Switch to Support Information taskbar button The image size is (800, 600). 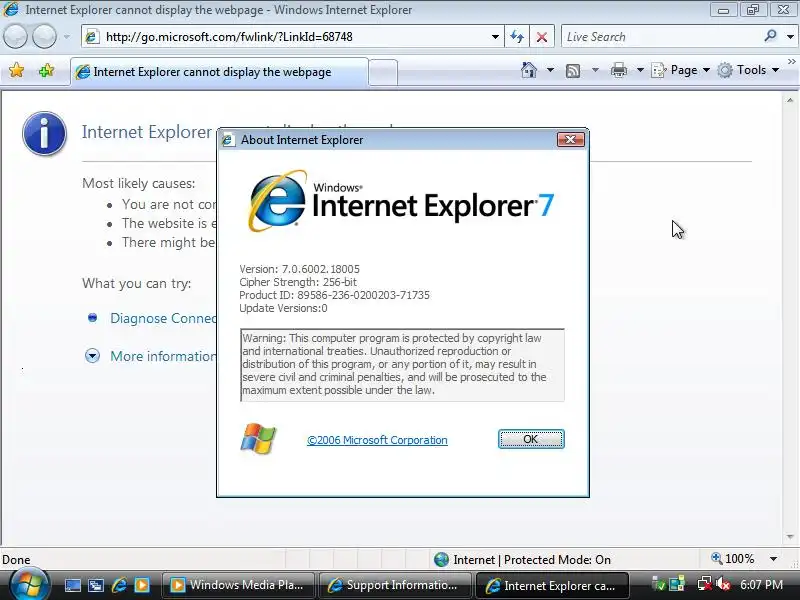(395, 585)
